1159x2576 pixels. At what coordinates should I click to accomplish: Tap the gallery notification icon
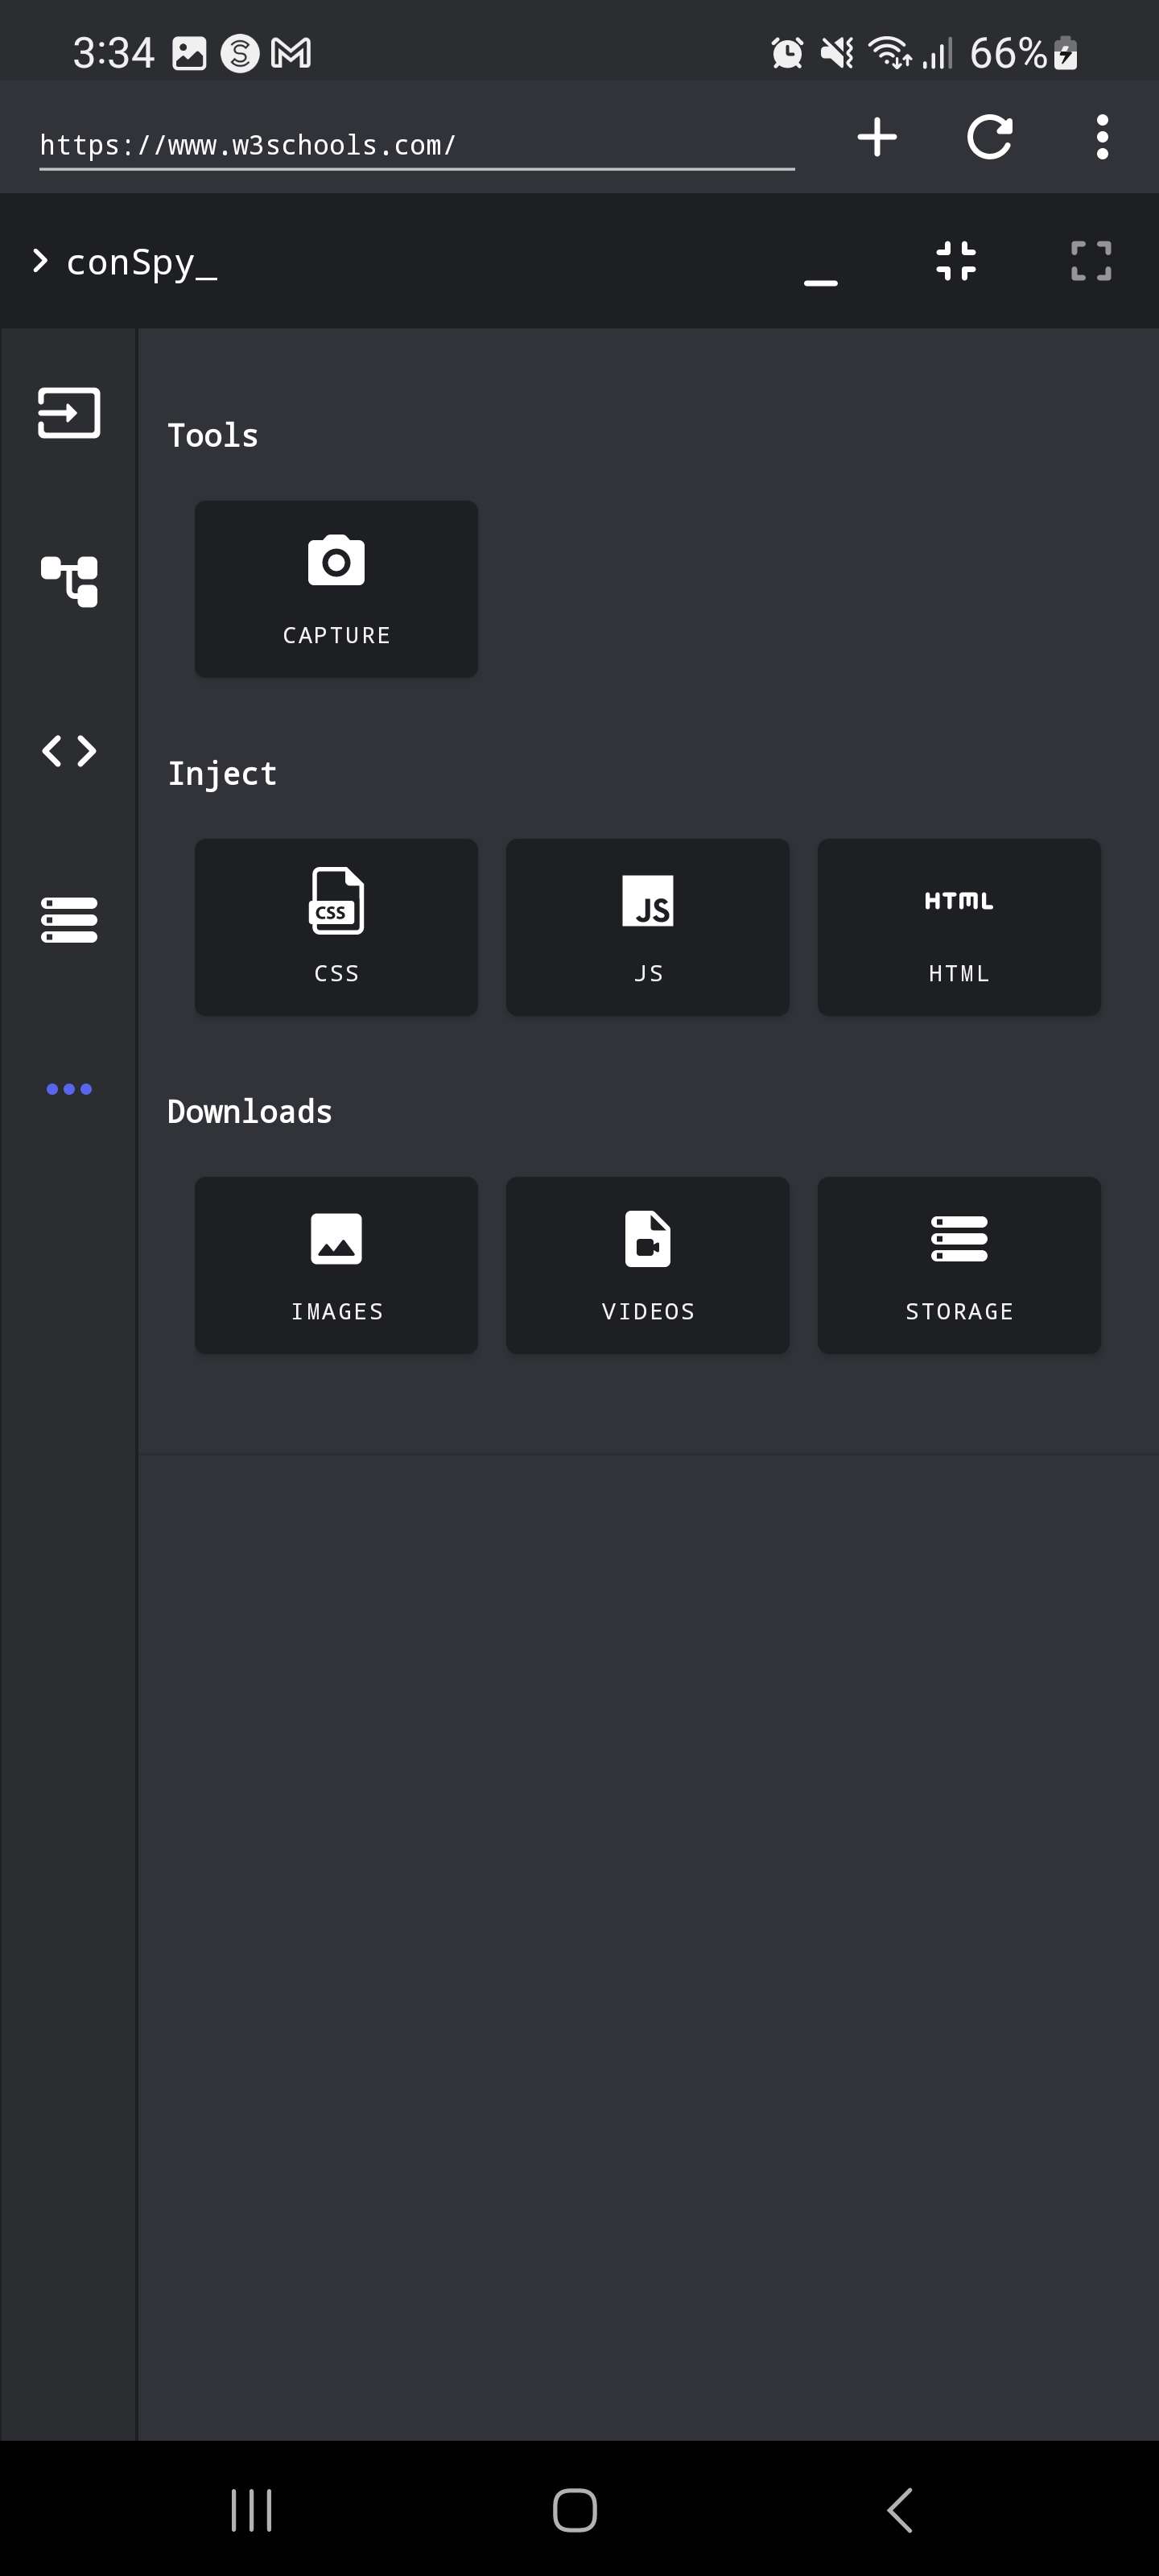189,53
